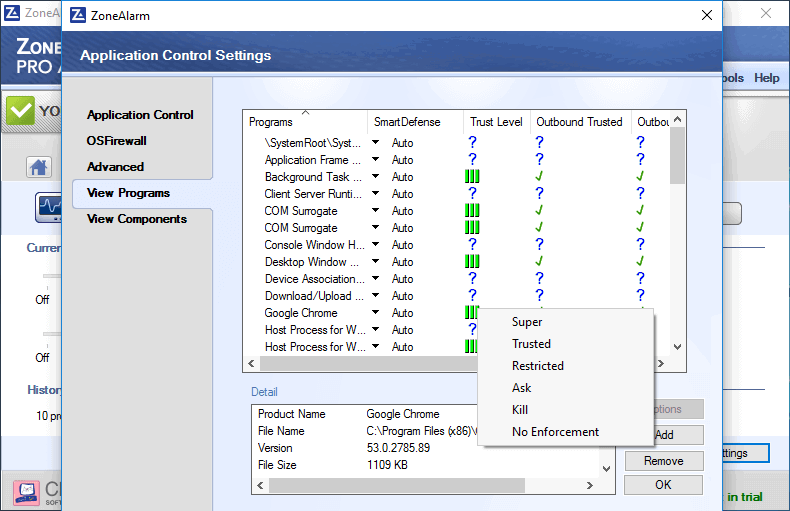Click the monitor activity icon in the background ZoneAlarm window

[x=48, y=207]
